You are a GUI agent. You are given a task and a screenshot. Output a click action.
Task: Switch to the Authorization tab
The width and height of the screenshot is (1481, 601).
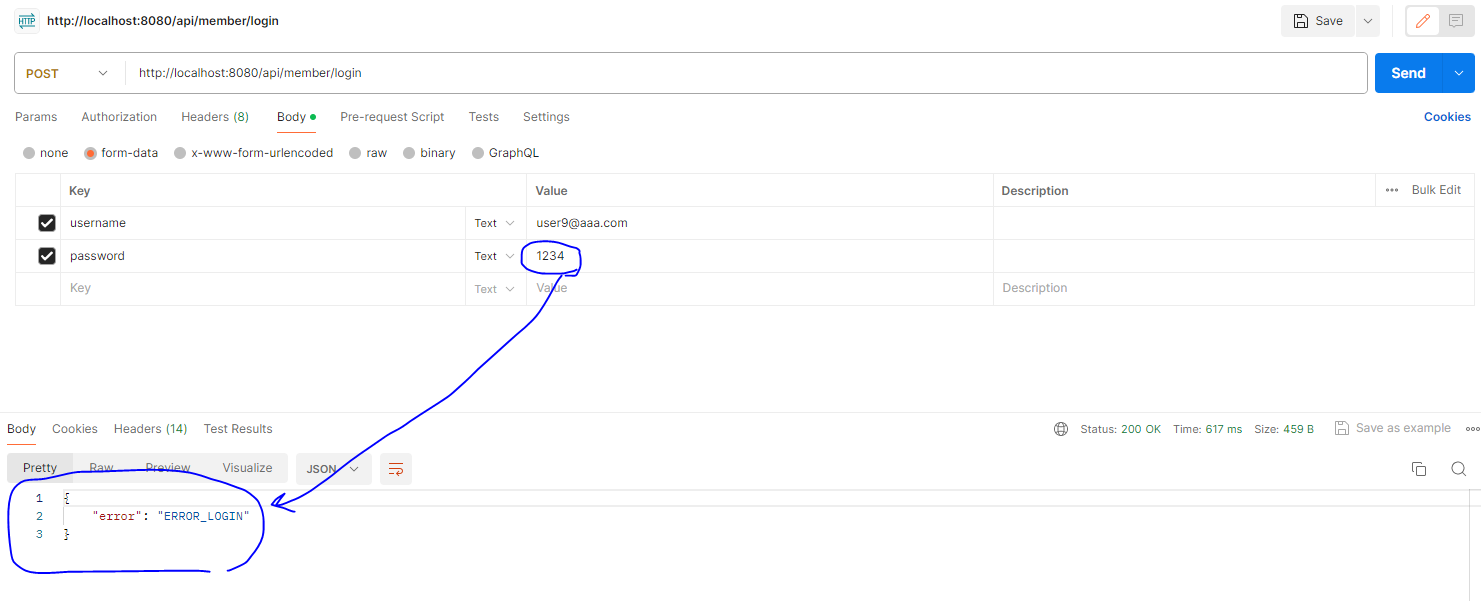pyautogui.click(x=119, y=117)
